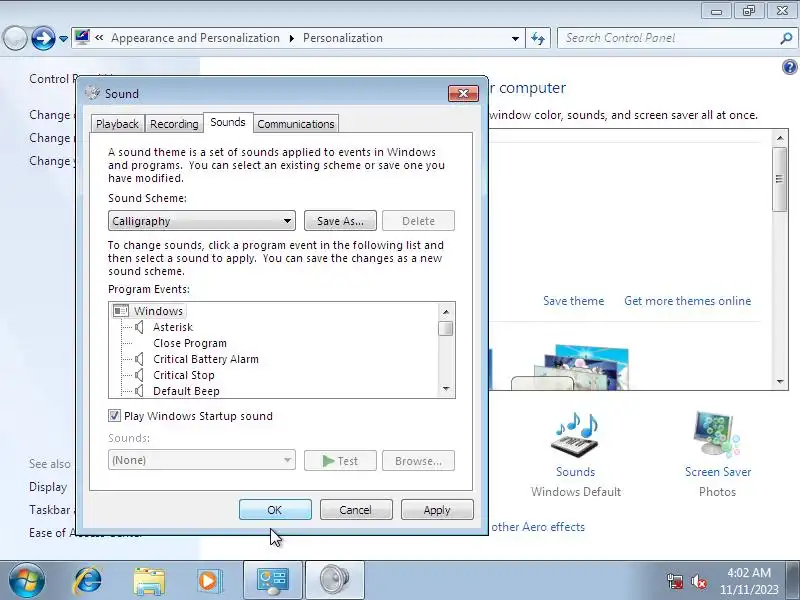Click the search magnifier icon
Viewport: 800px width, 600px height.
[x=786, y=38]
